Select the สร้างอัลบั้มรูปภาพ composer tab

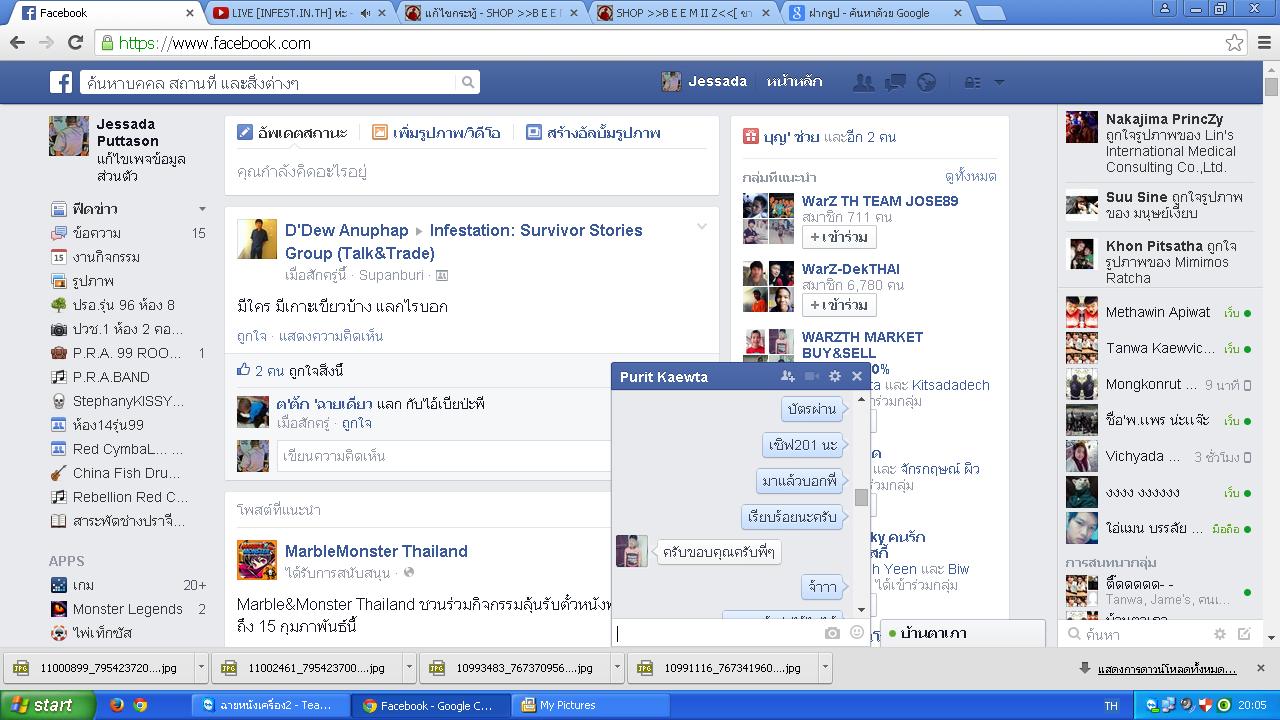pos(593,132)
